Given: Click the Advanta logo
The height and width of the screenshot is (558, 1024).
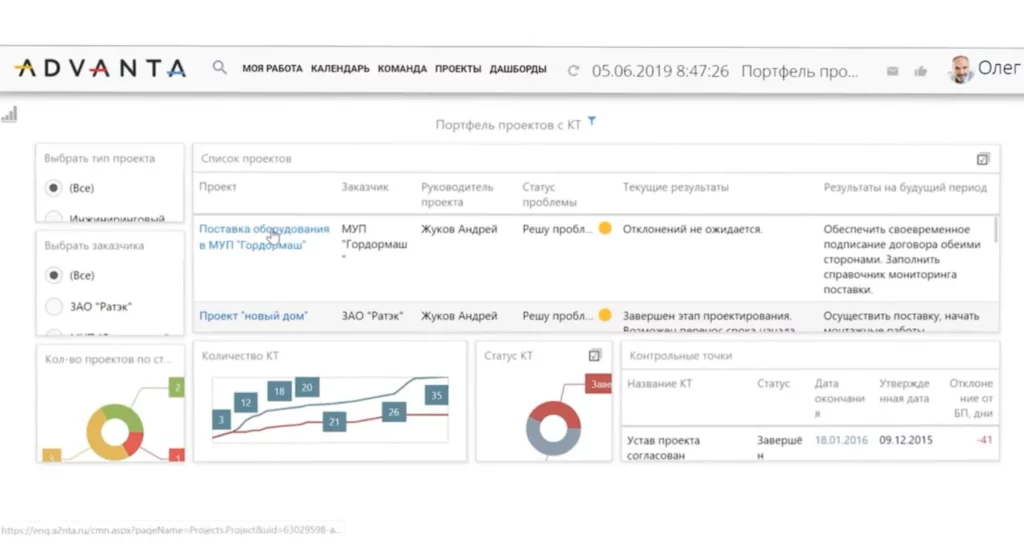Looking at the screenshot, I should click(x=100, y=69).
